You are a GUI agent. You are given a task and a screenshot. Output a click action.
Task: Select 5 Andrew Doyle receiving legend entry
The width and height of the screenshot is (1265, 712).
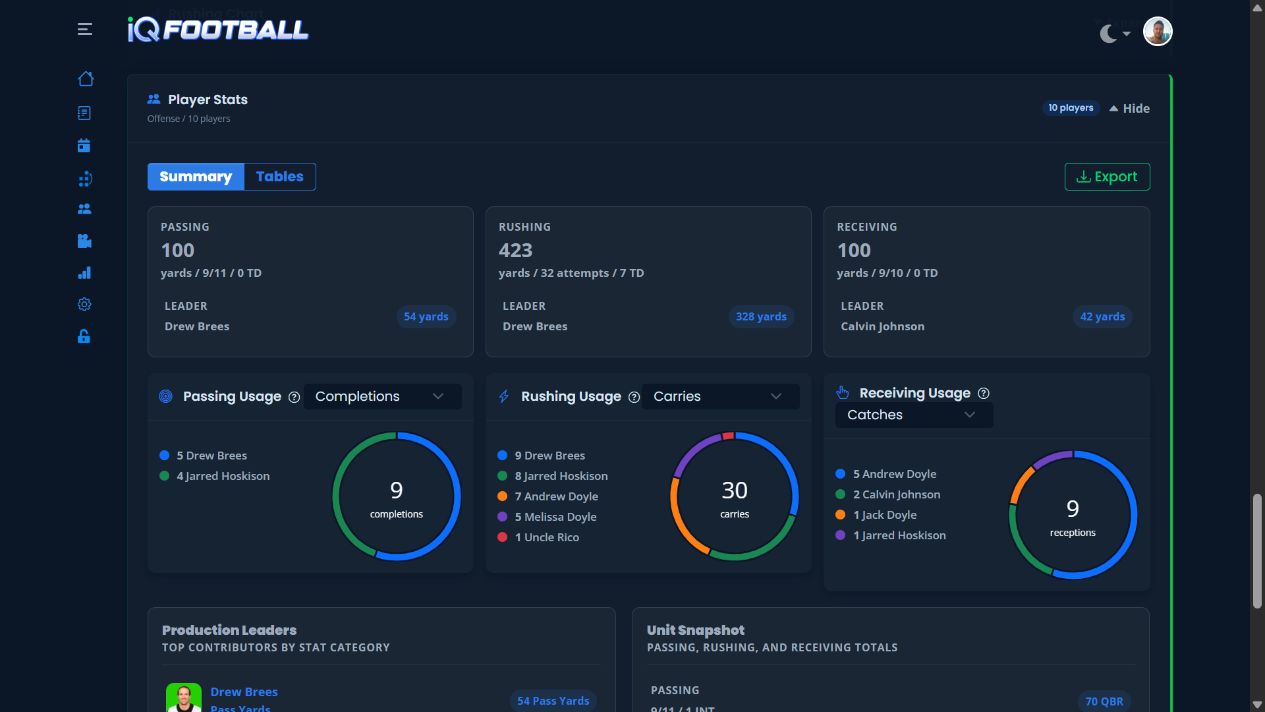[x=885, y=474]
